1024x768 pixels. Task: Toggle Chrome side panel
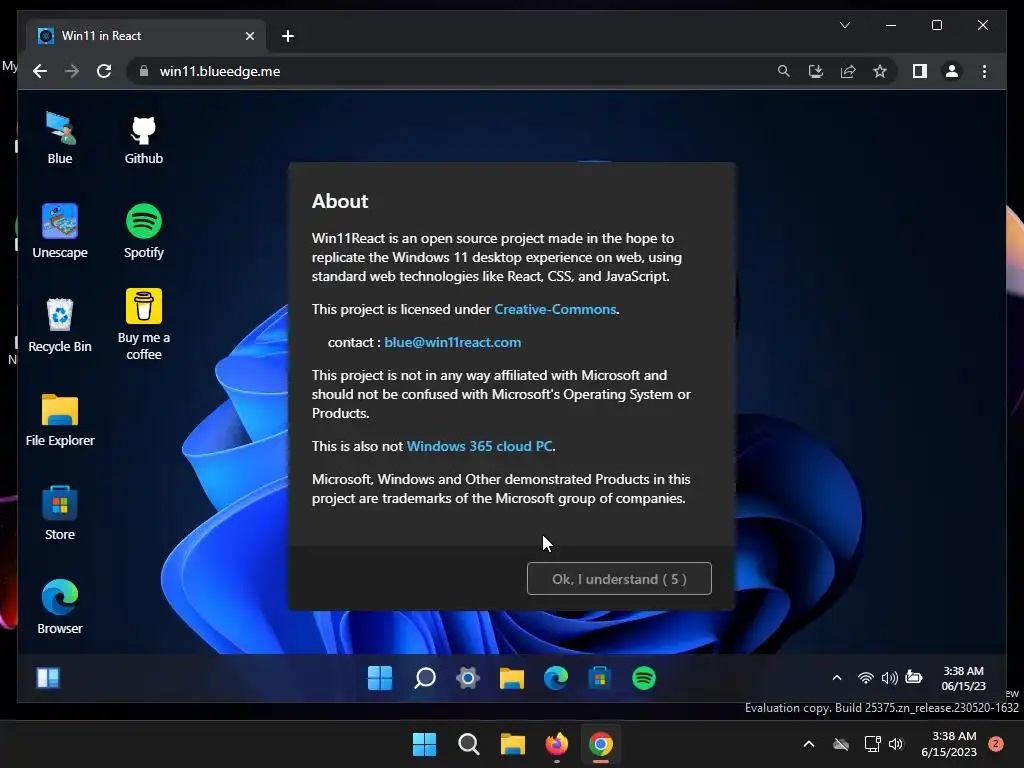(x=920, y=71)
